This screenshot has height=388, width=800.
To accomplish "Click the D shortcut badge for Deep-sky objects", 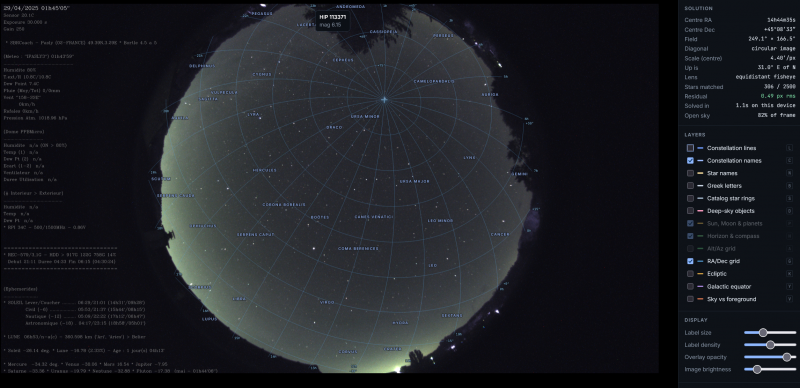I will click(x=789, y=211).
